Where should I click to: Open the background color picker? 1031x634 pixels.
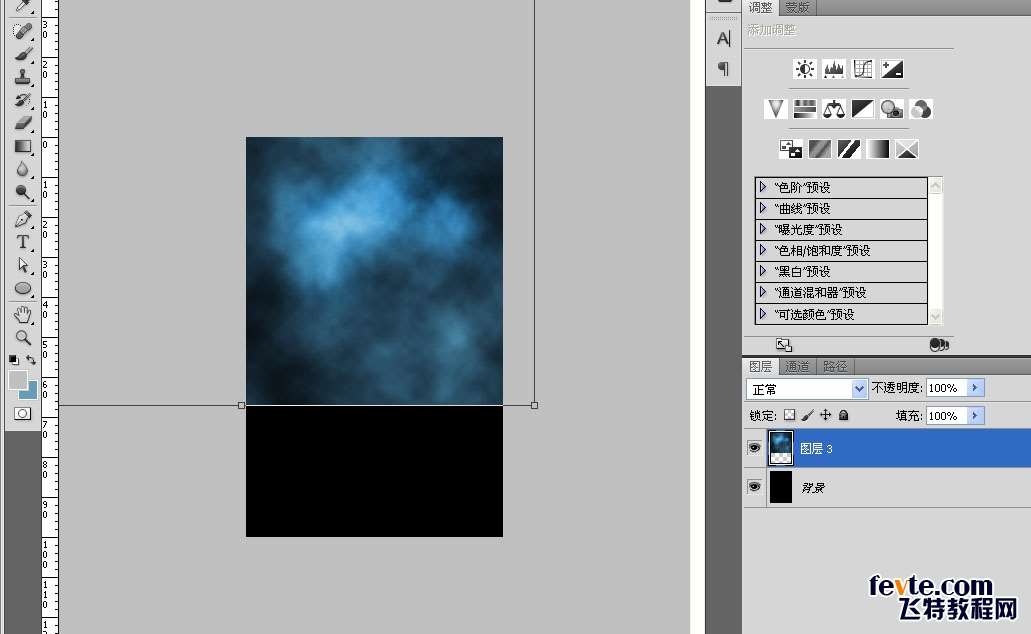pos(30,393)
